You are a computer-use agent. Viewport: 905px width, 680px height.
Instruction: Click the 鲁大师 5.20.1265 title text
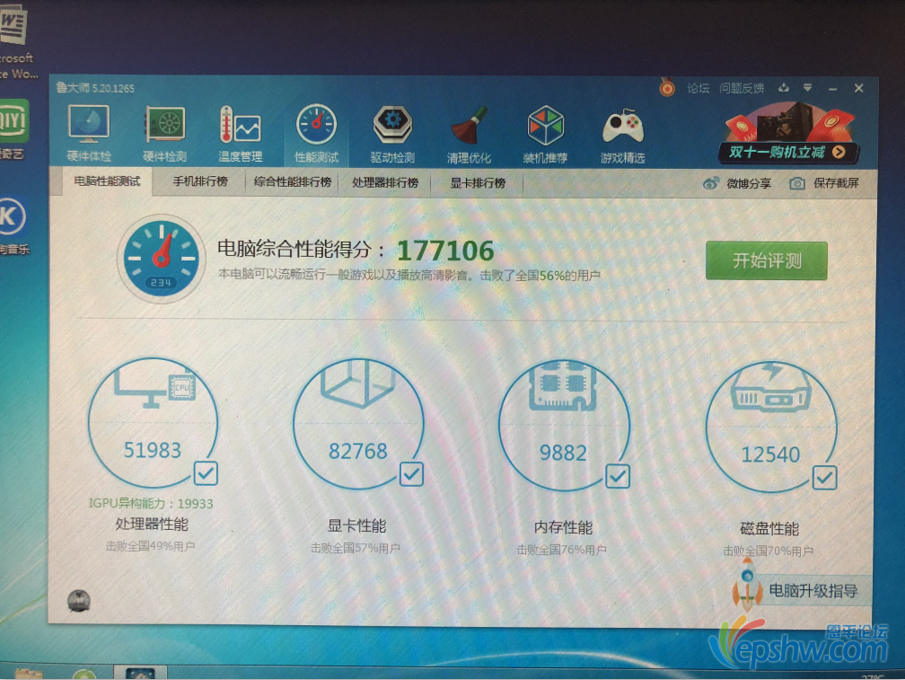(95, 88)
